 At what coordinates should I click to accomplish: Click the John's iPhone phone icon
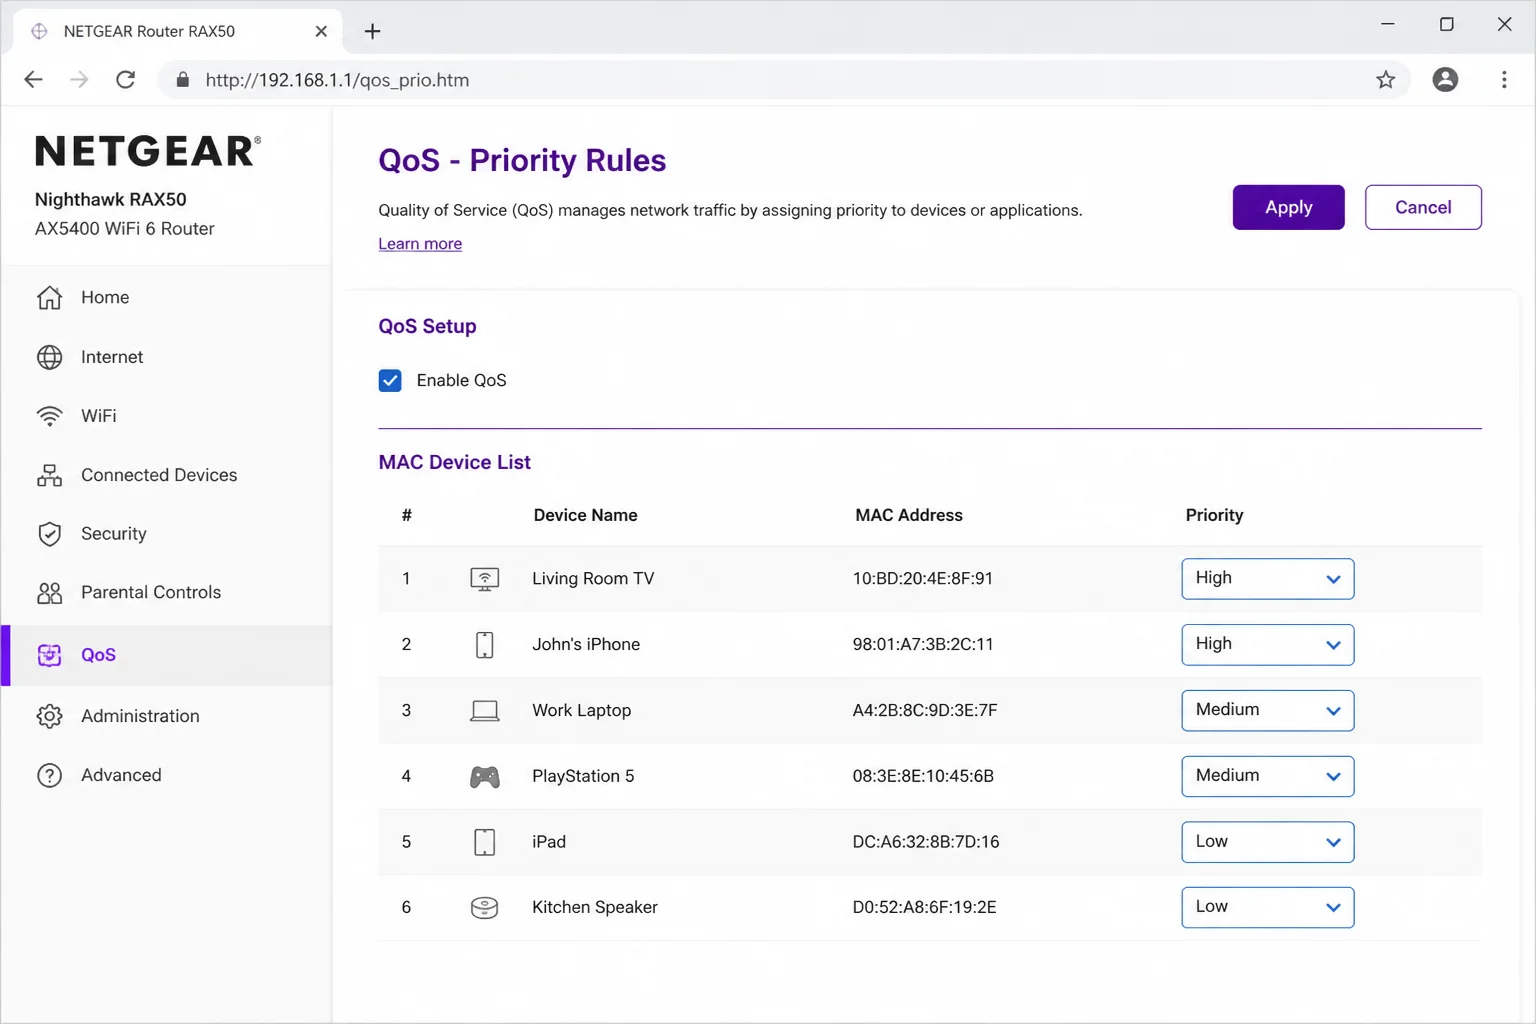point(485,645)
